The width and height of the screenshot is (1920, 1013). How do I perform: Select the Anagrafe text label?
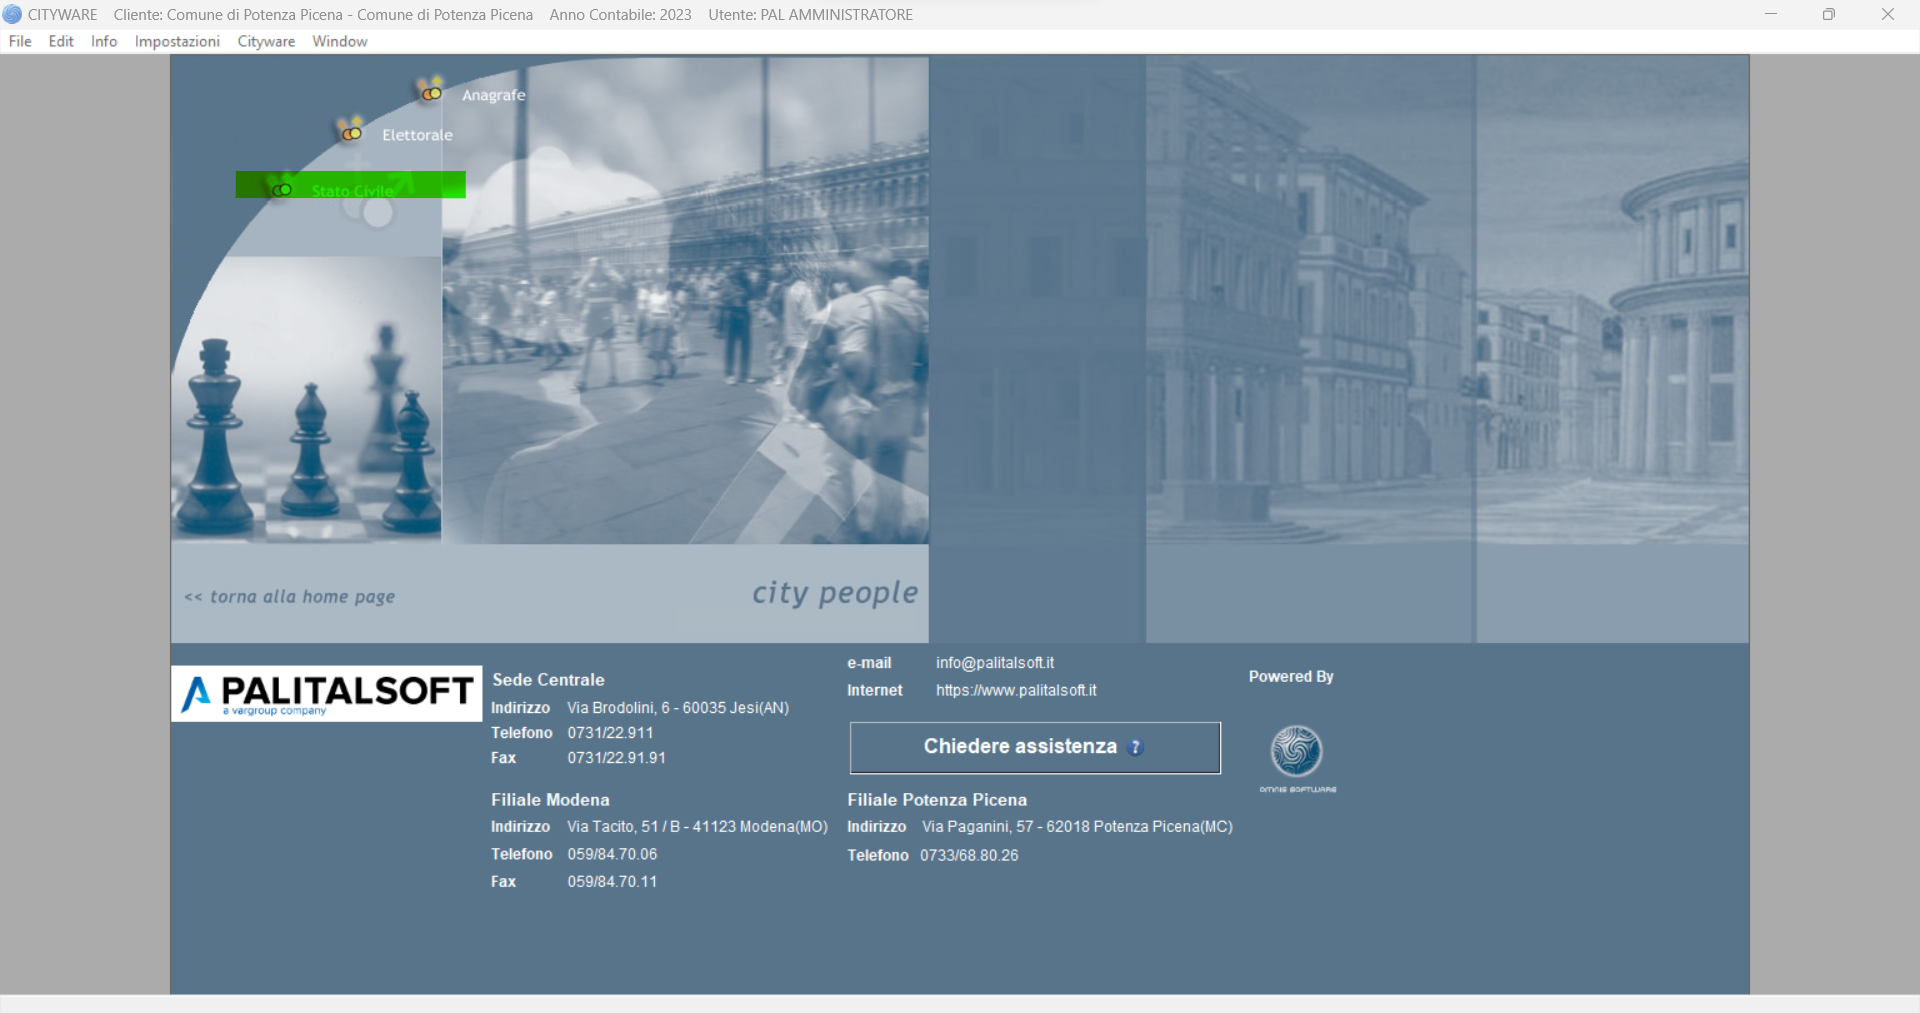[x=493, y=95]
